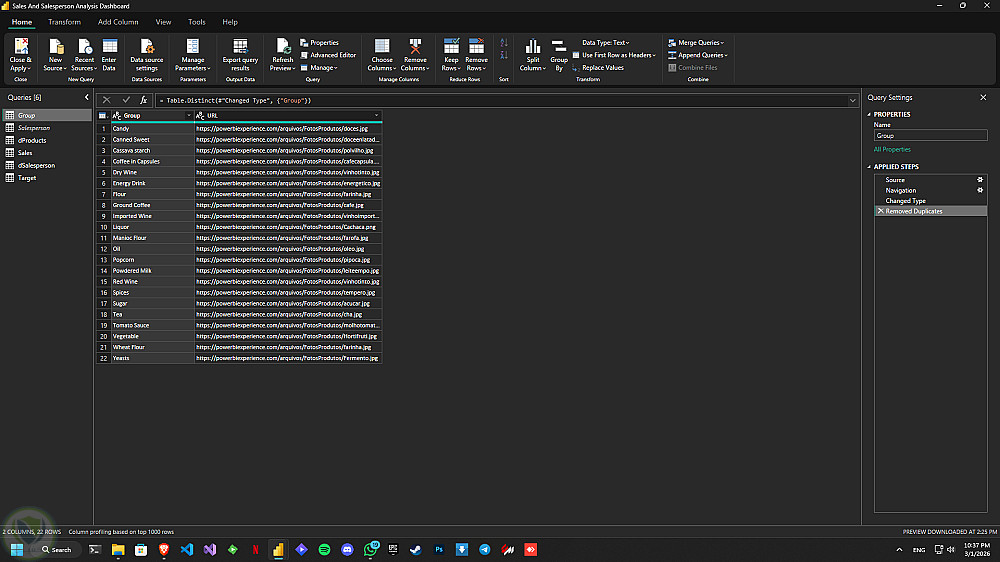
Task: Click the Candy cell
Action: (x=152, y=128)
